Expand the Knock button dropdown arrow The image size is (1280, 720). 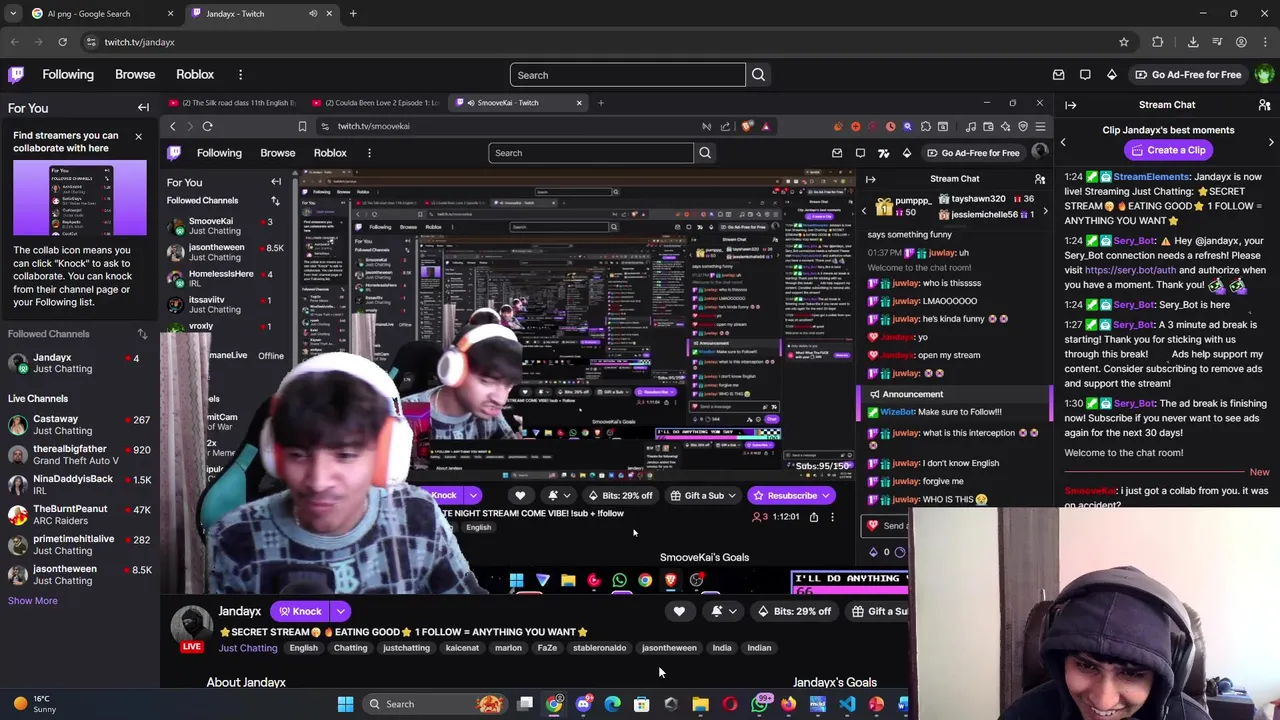click(340, 611)
